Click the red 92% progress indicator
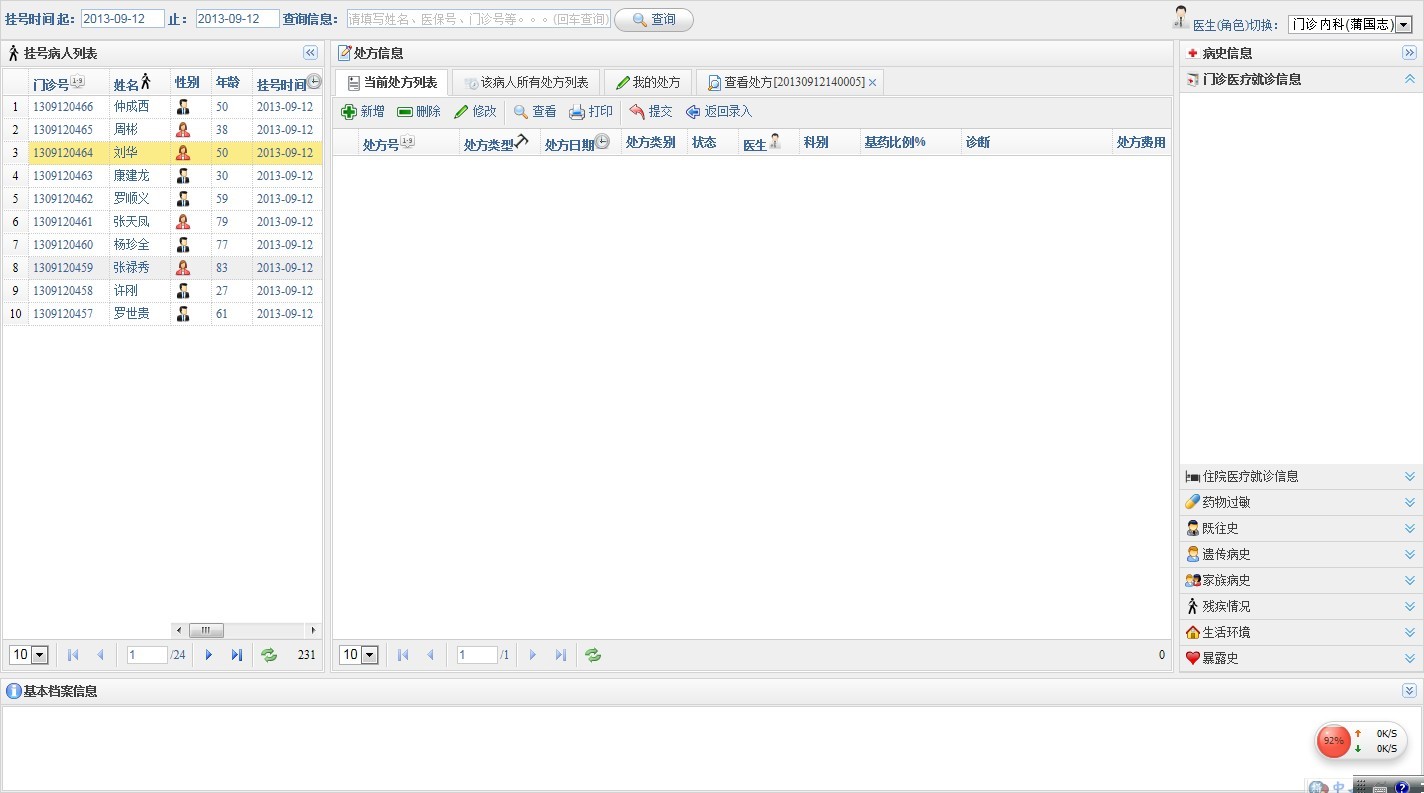The width and height of the screenshot is (1424, 793). pos(1333,741)
